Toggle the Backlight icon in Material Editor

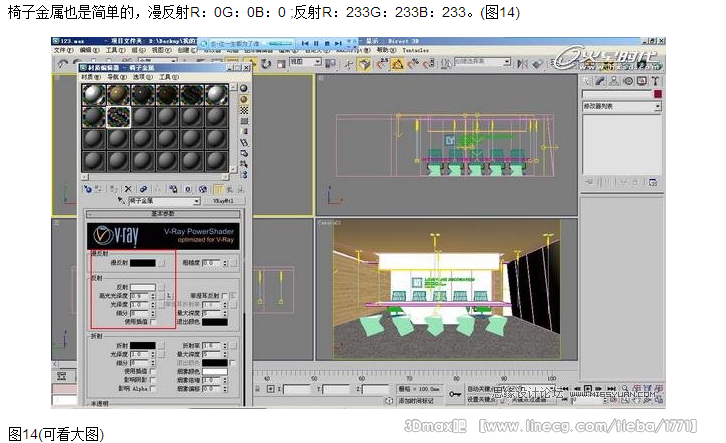[244, 99]
